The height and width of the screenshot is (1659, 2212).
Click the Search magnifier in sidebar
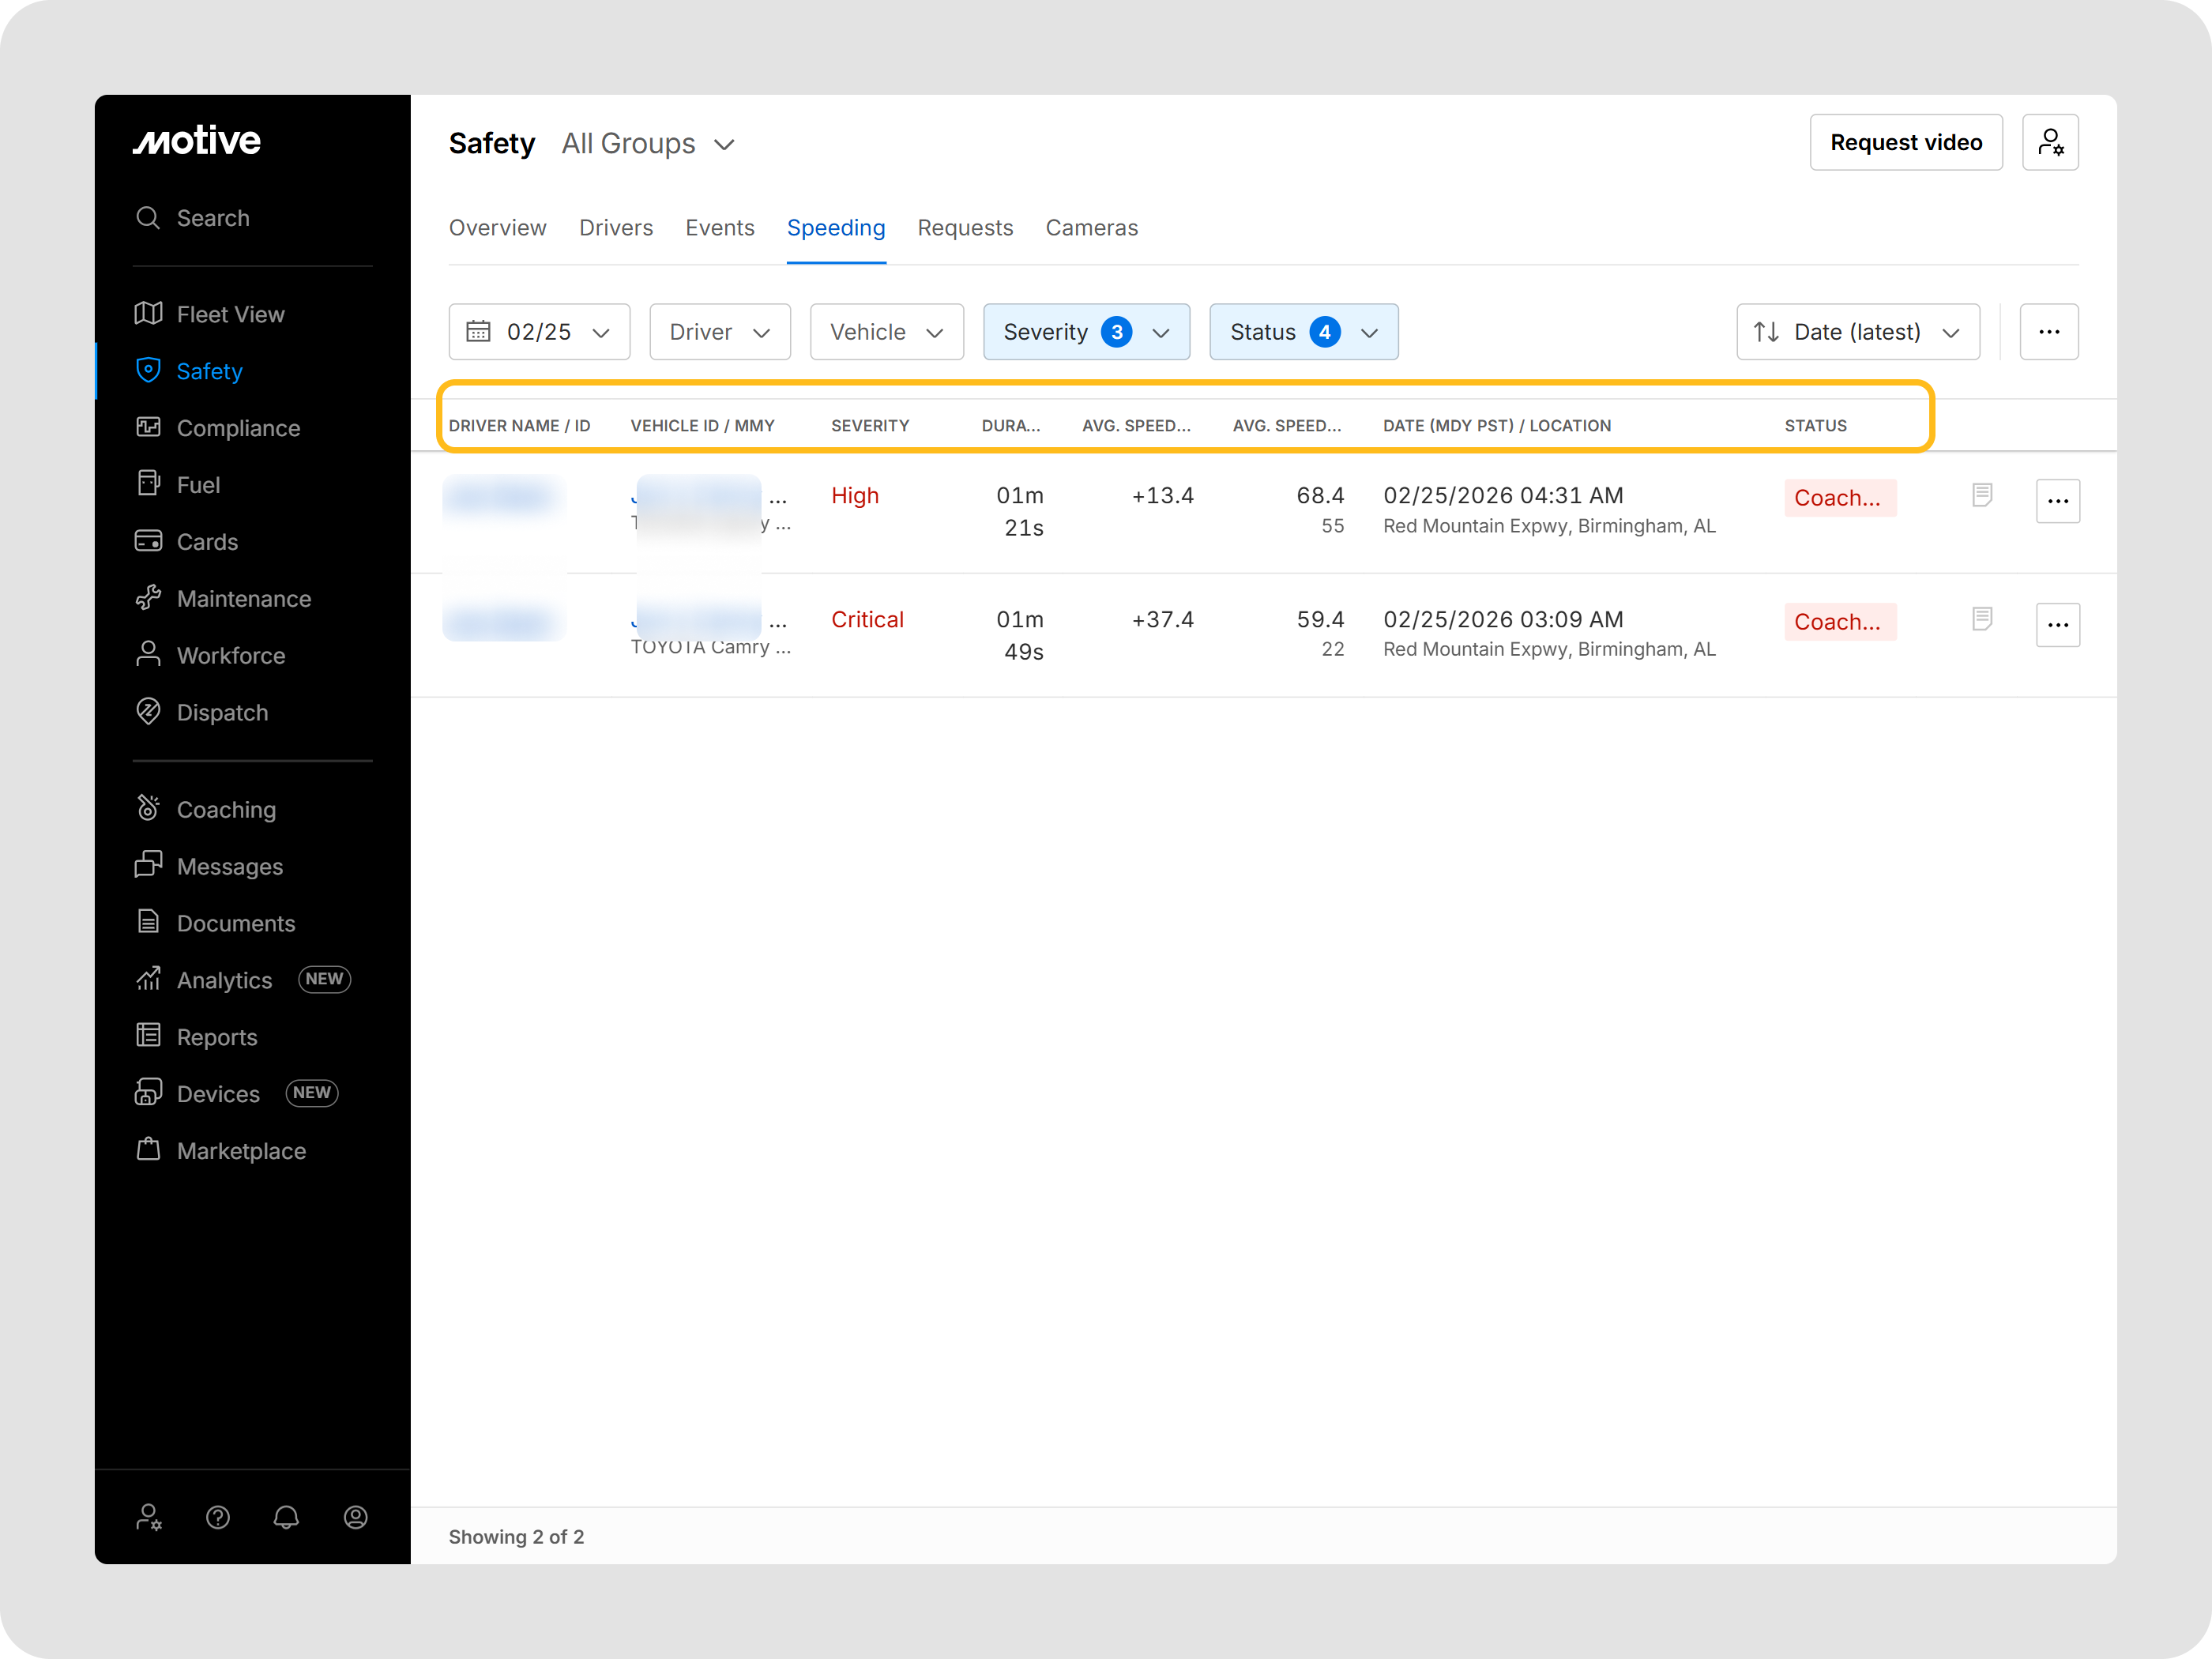coord(148,218)
